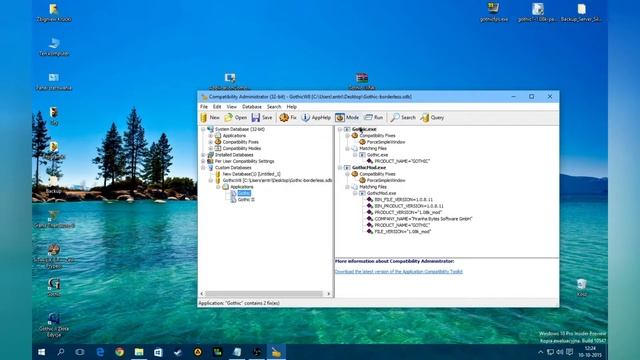Viewport: 640px width, 360px height.
Task: Expand the Compatibility Modes node
Action: [x=211, y=149]
